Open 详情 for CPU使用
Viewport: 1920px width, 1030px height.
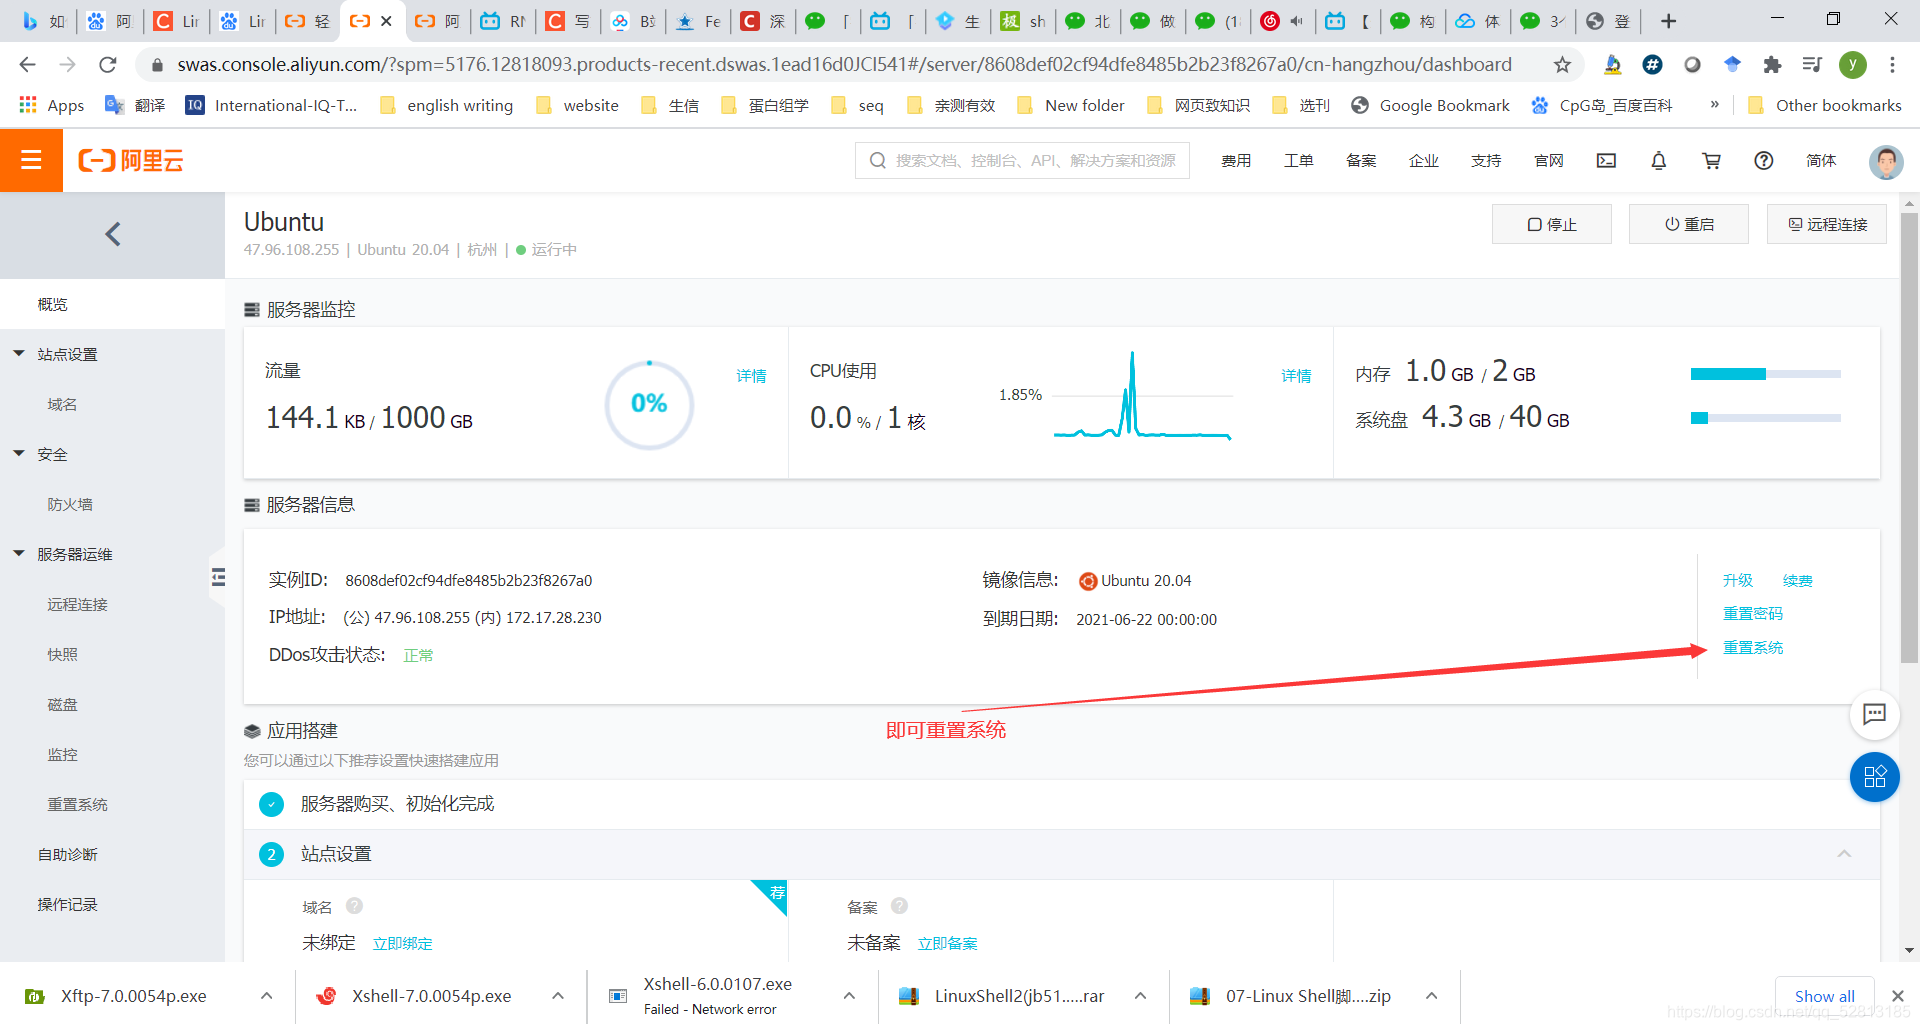click(x=1296, y=376)
